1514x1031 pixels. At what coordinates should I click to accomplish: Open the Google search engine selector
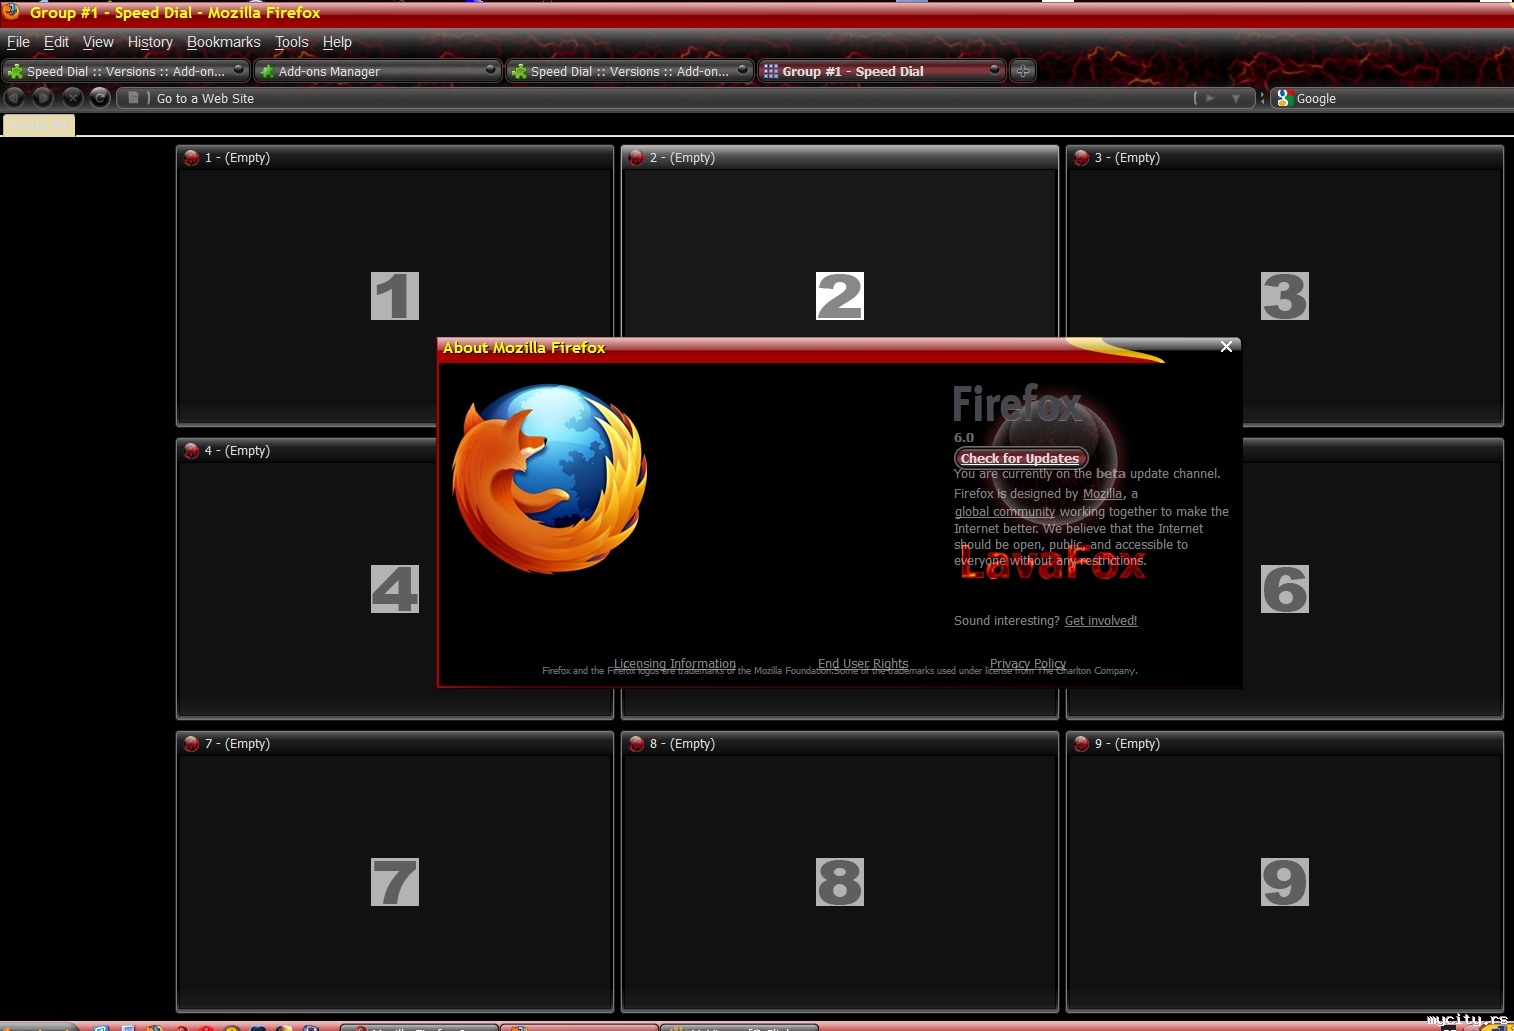(x=1285, y=98)
